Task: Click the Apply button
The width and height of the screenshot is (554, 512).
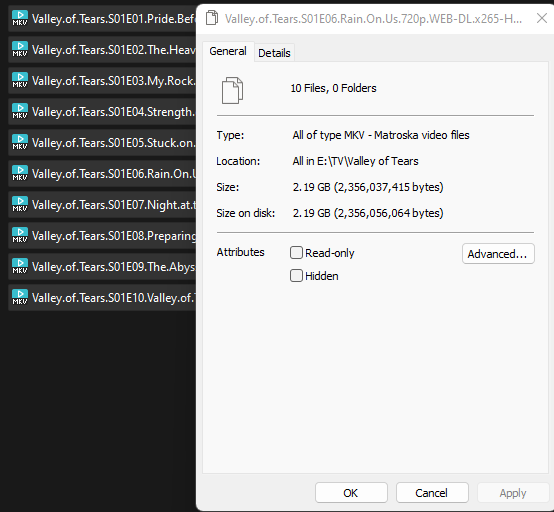Action: point(513,493)
